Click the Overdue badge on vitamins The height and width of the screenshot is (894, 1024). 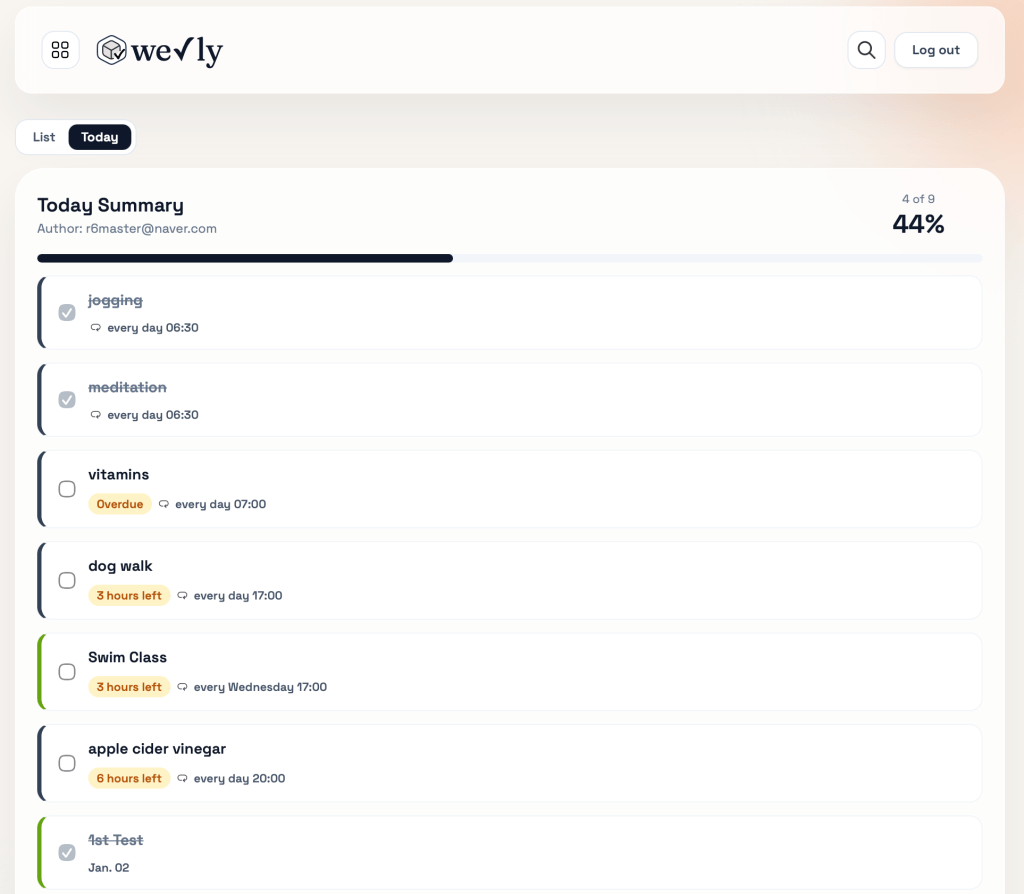[x=120, y=504]
